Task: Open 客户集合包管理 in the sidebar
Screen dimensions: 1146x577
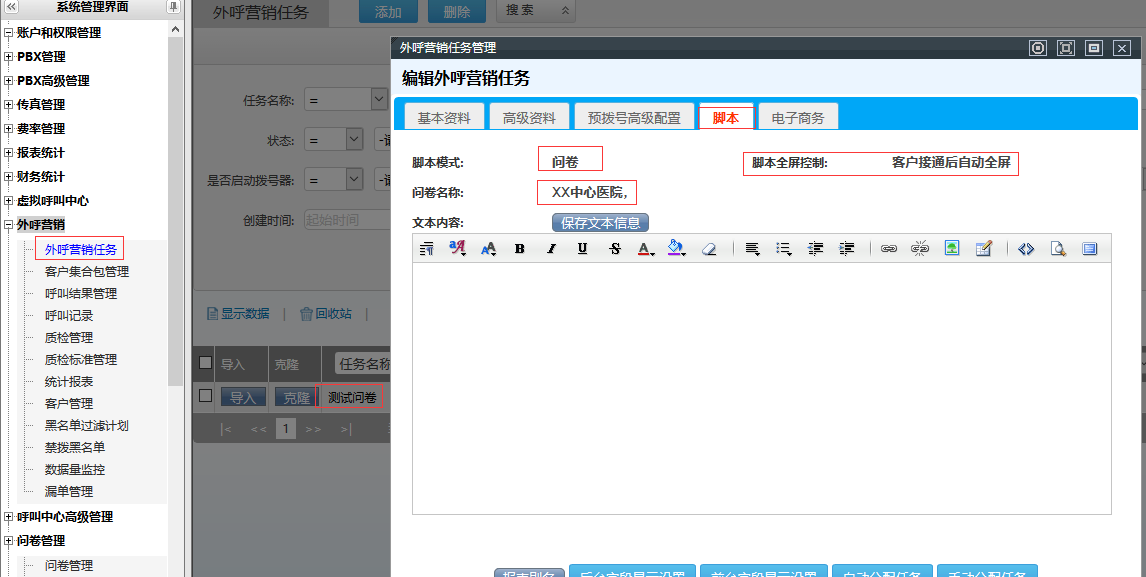Action: (87, 271)
